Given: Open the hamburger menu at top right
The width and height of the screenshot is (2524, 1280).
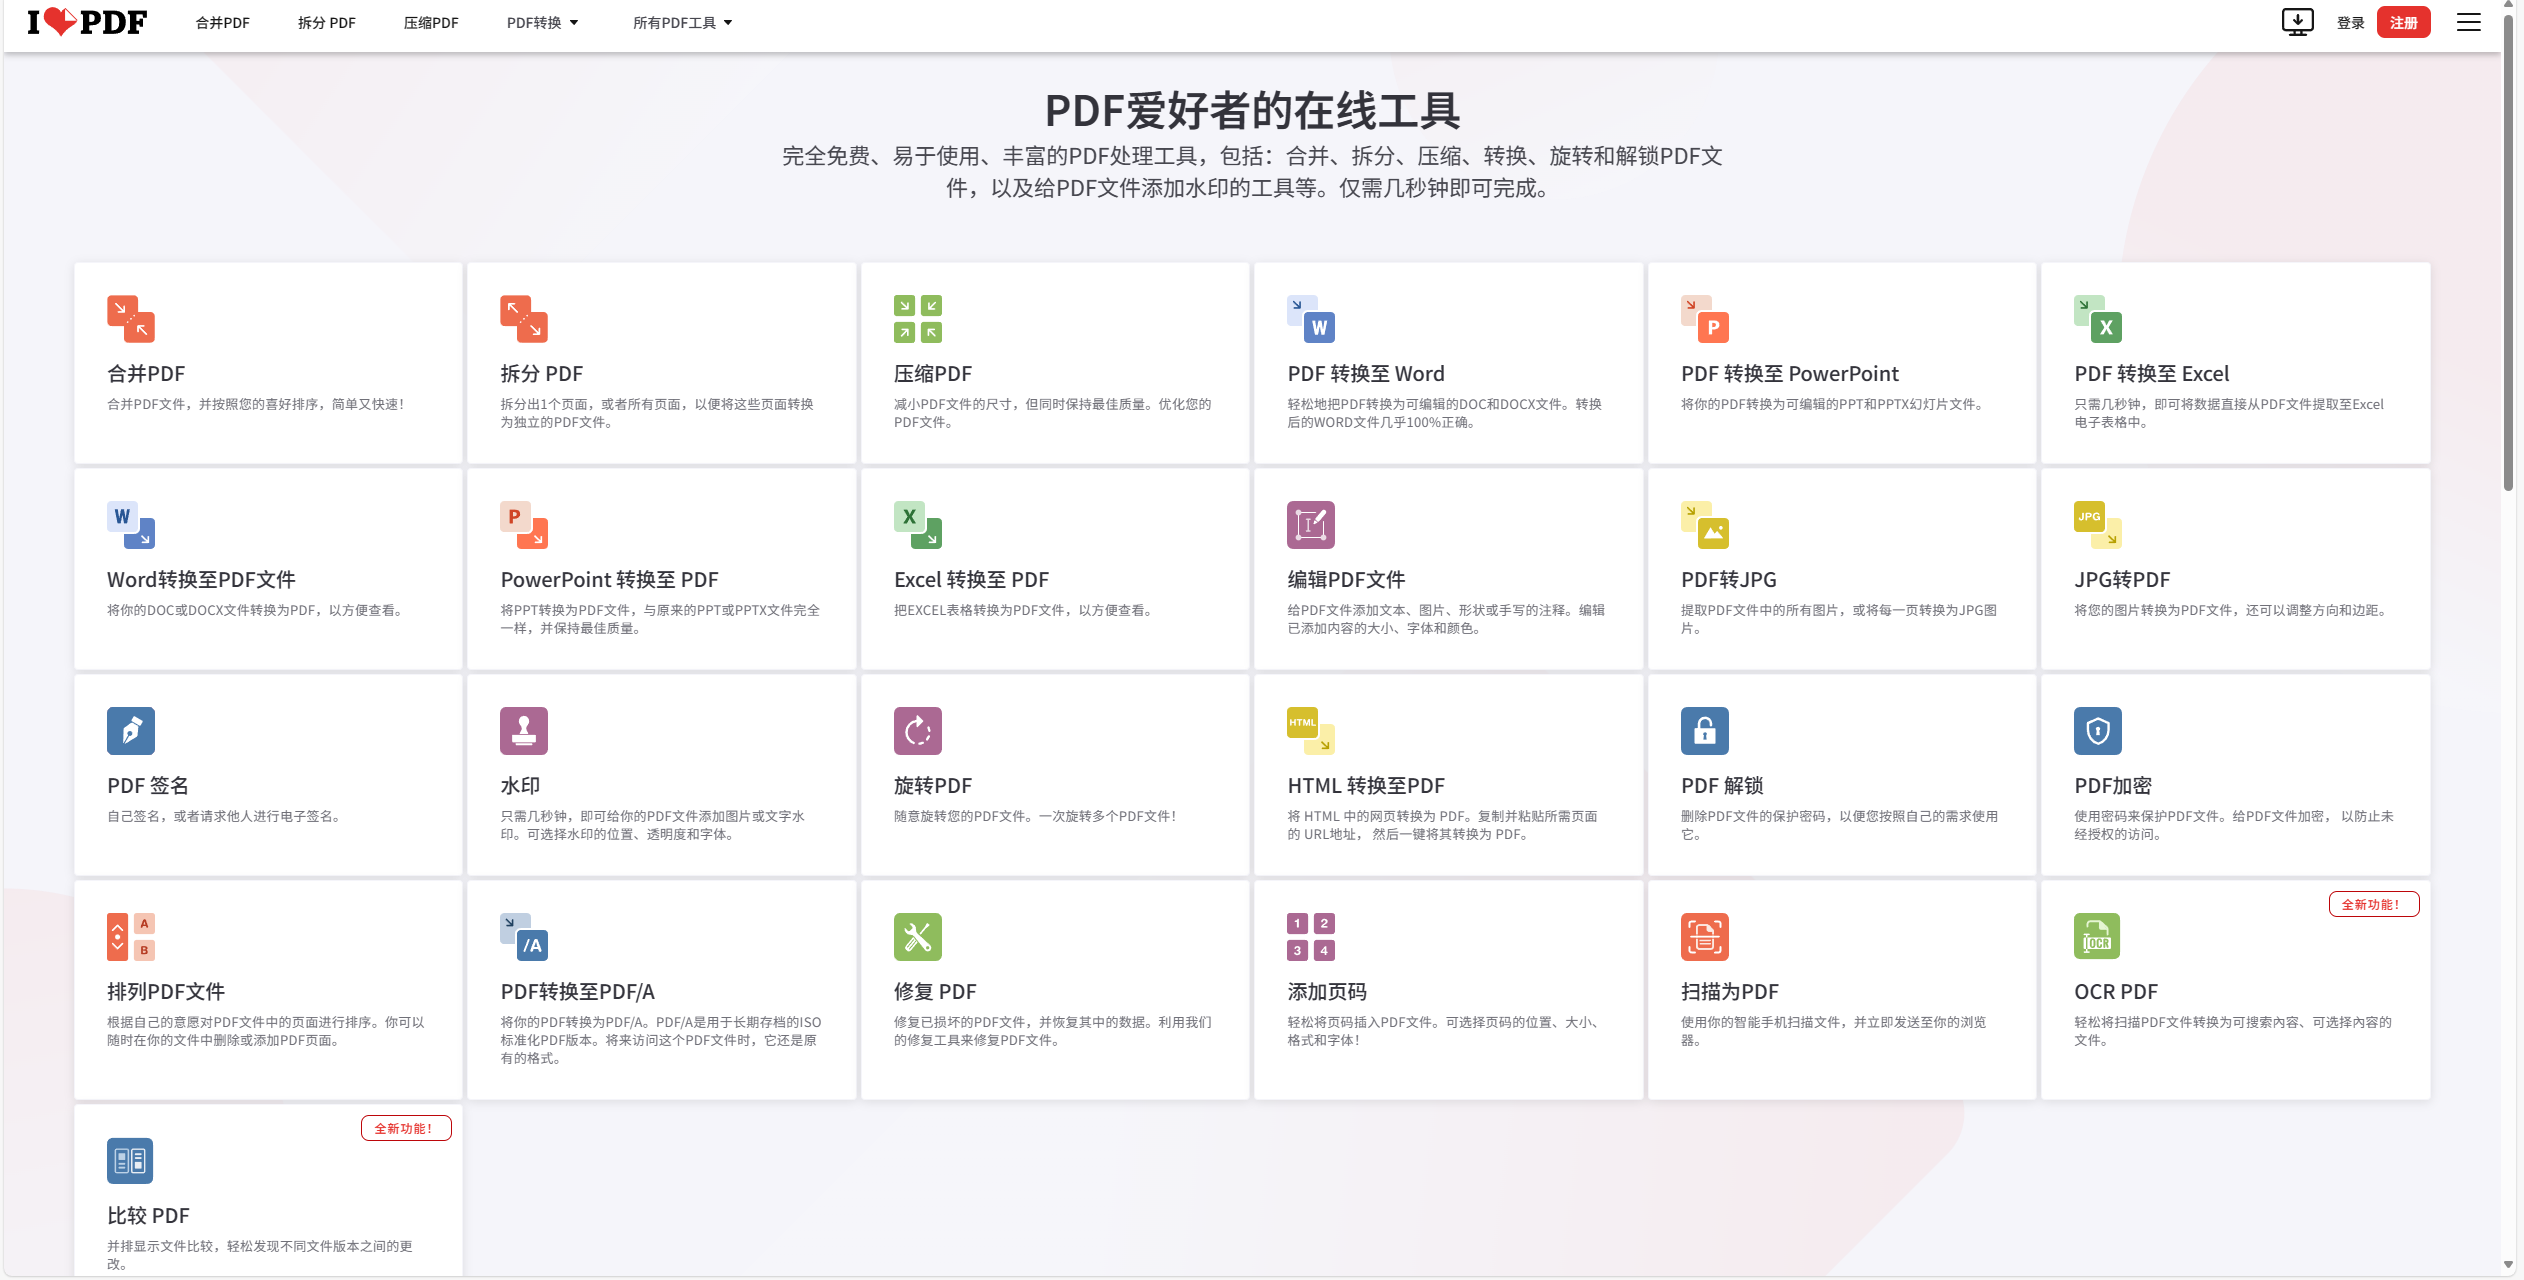Looking at the screenshot, I should (2468, 22).
